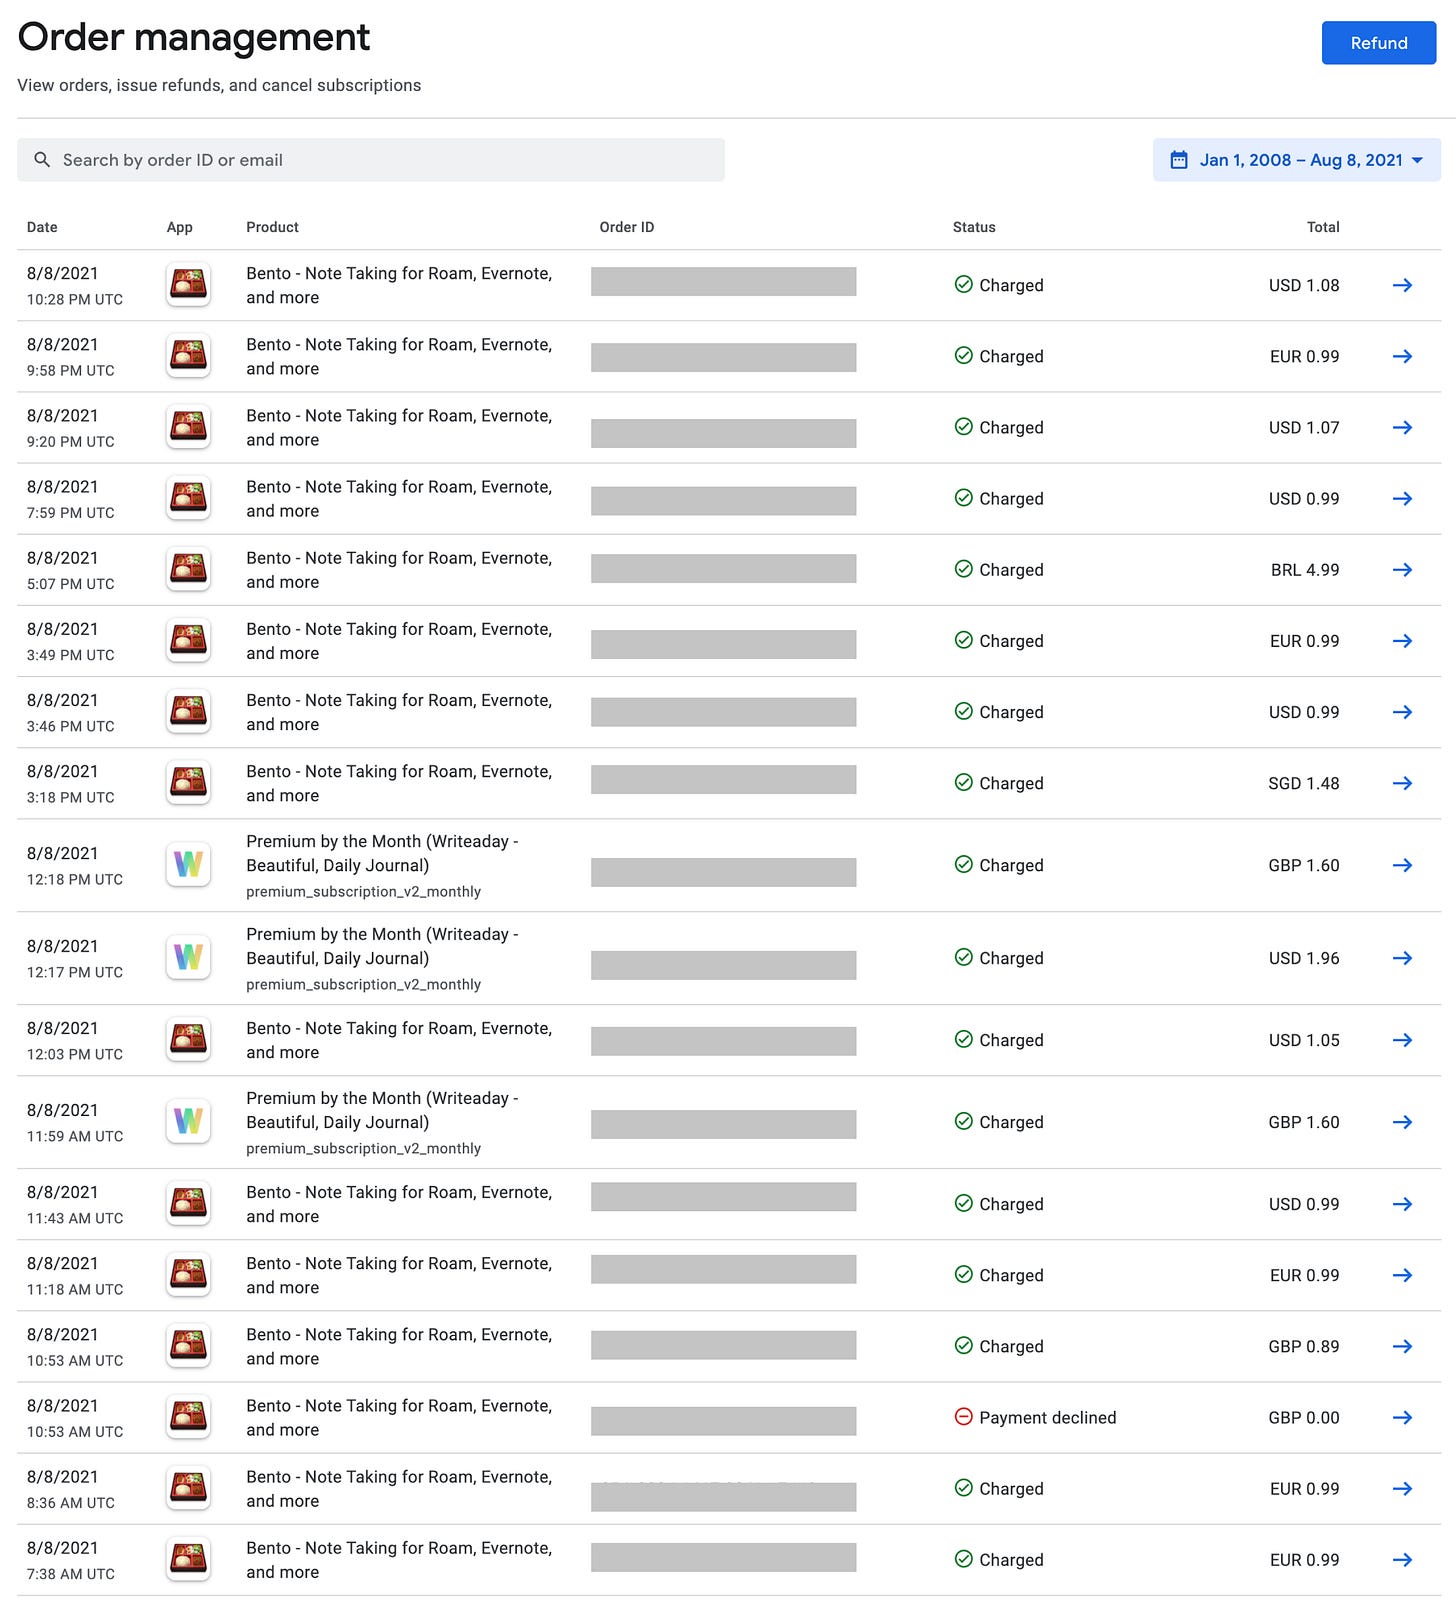This screenshot has height=1610, width=1456.
Task: Open arrow for 12:18 PM GBP 1.60 order
Action: (x=1402, y=865)
